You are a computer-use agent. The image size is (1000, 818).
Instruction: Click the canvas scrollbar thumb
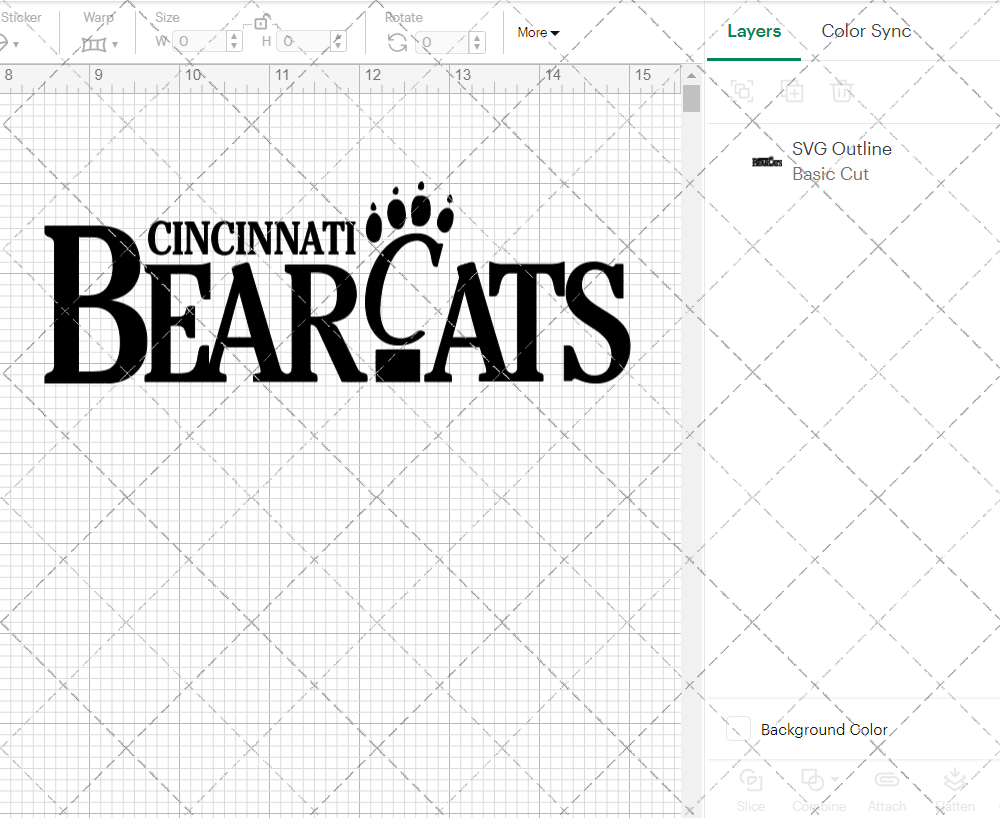click(x=690, y=96)
